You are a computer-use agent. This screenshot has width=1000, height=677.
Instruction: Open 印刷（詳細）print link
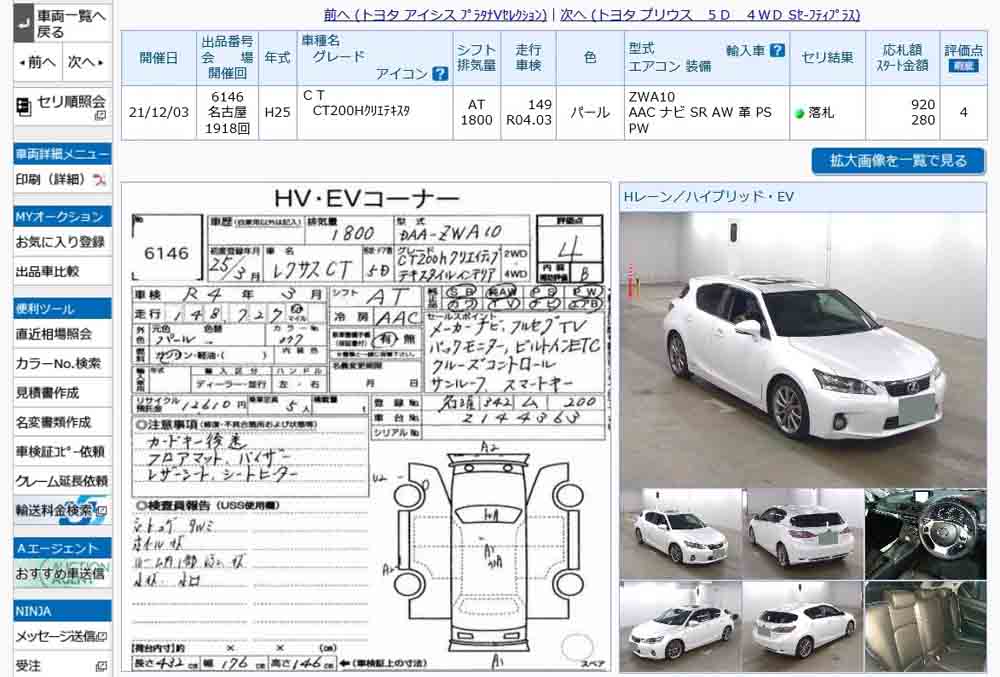[50, 180]
